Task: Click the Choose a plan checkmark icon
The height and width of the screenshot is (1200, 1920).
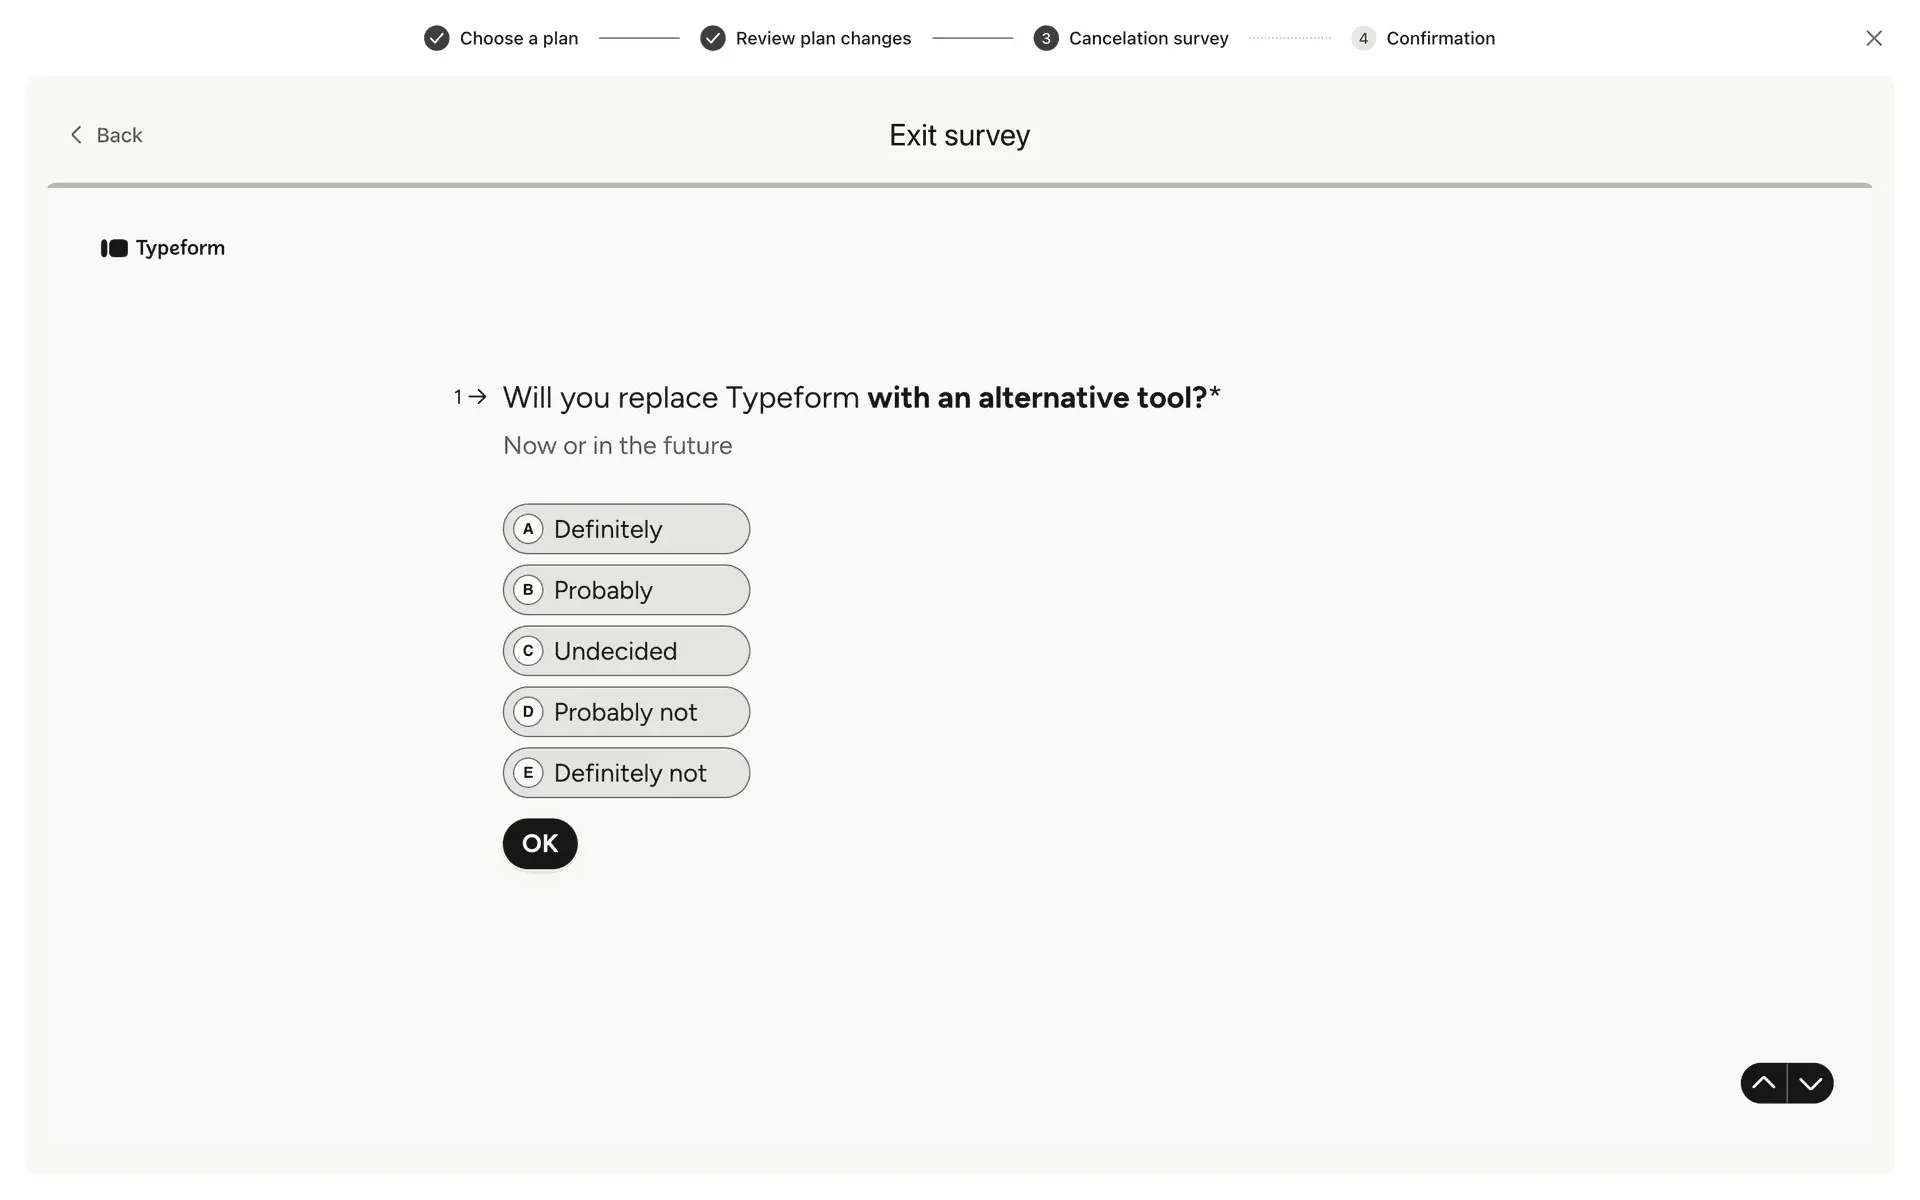Action: click(436, 38)
